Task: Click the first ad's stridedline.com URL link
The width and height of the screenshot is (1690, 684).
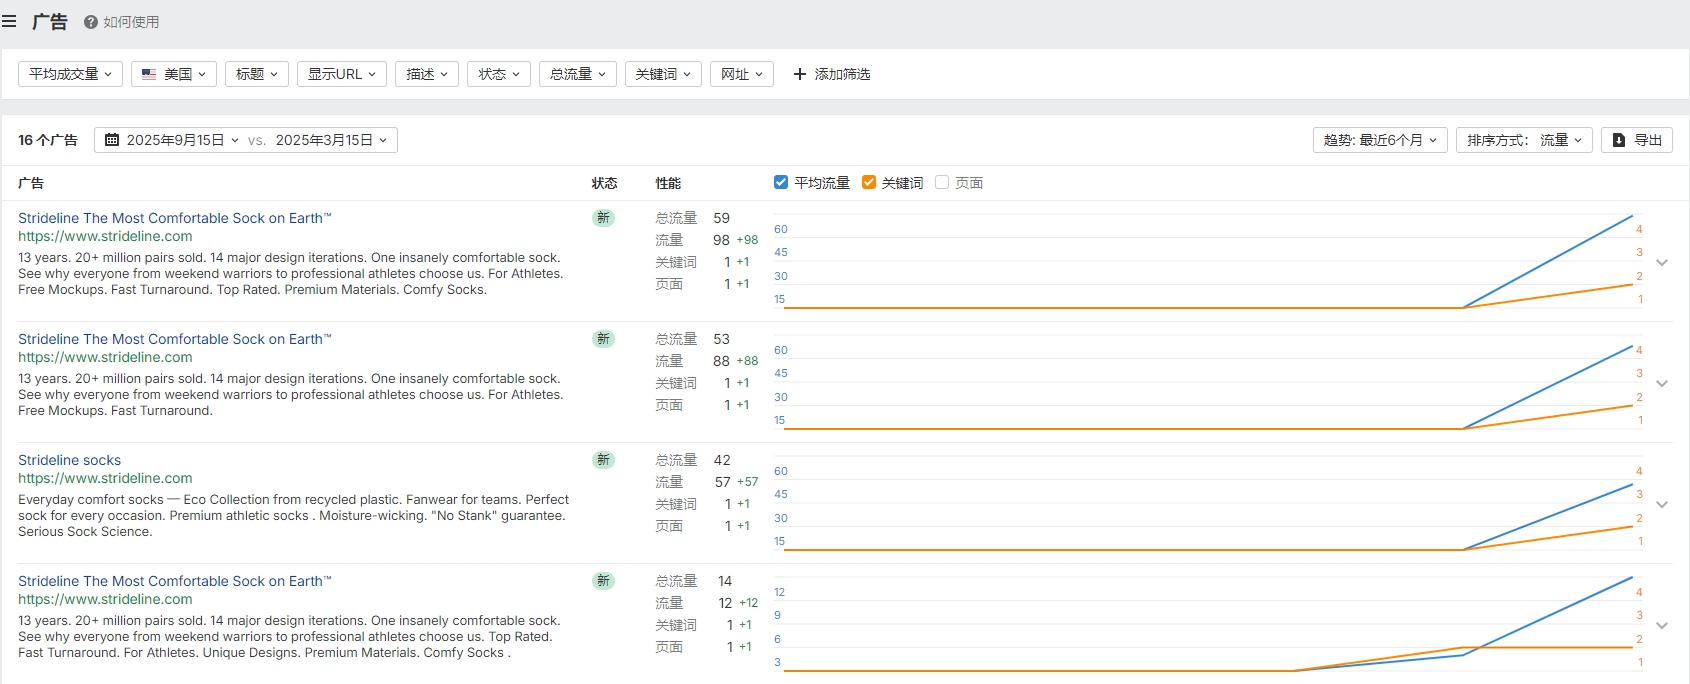Action: [105, 236]
